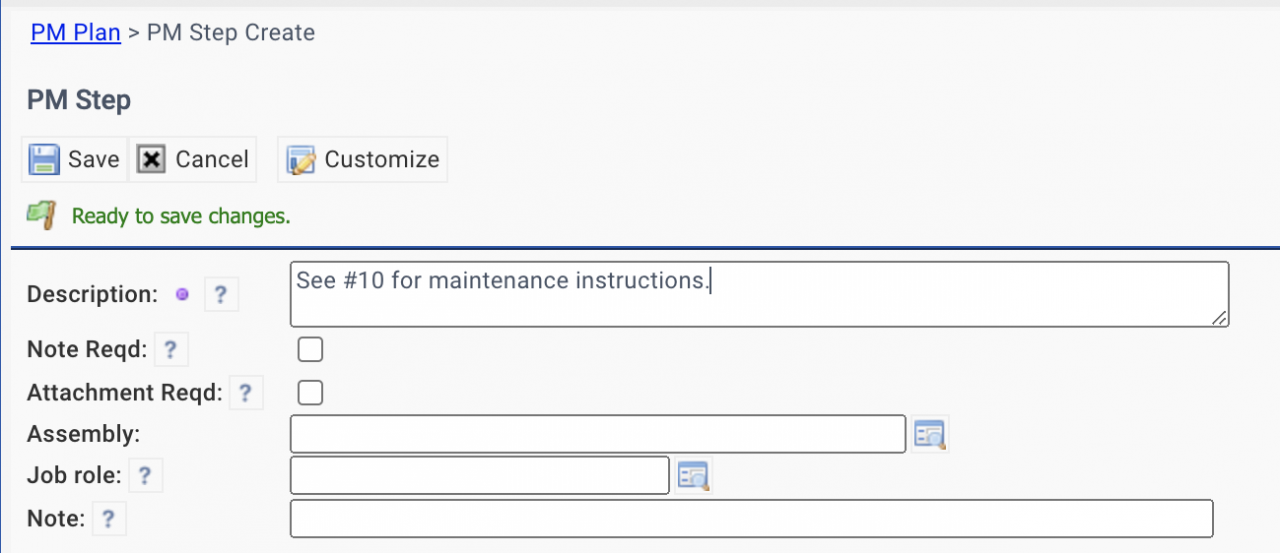Click help icon beside Description
Image resolution: width=1280 pixels, height=553 pixels.
click(221, 295)
